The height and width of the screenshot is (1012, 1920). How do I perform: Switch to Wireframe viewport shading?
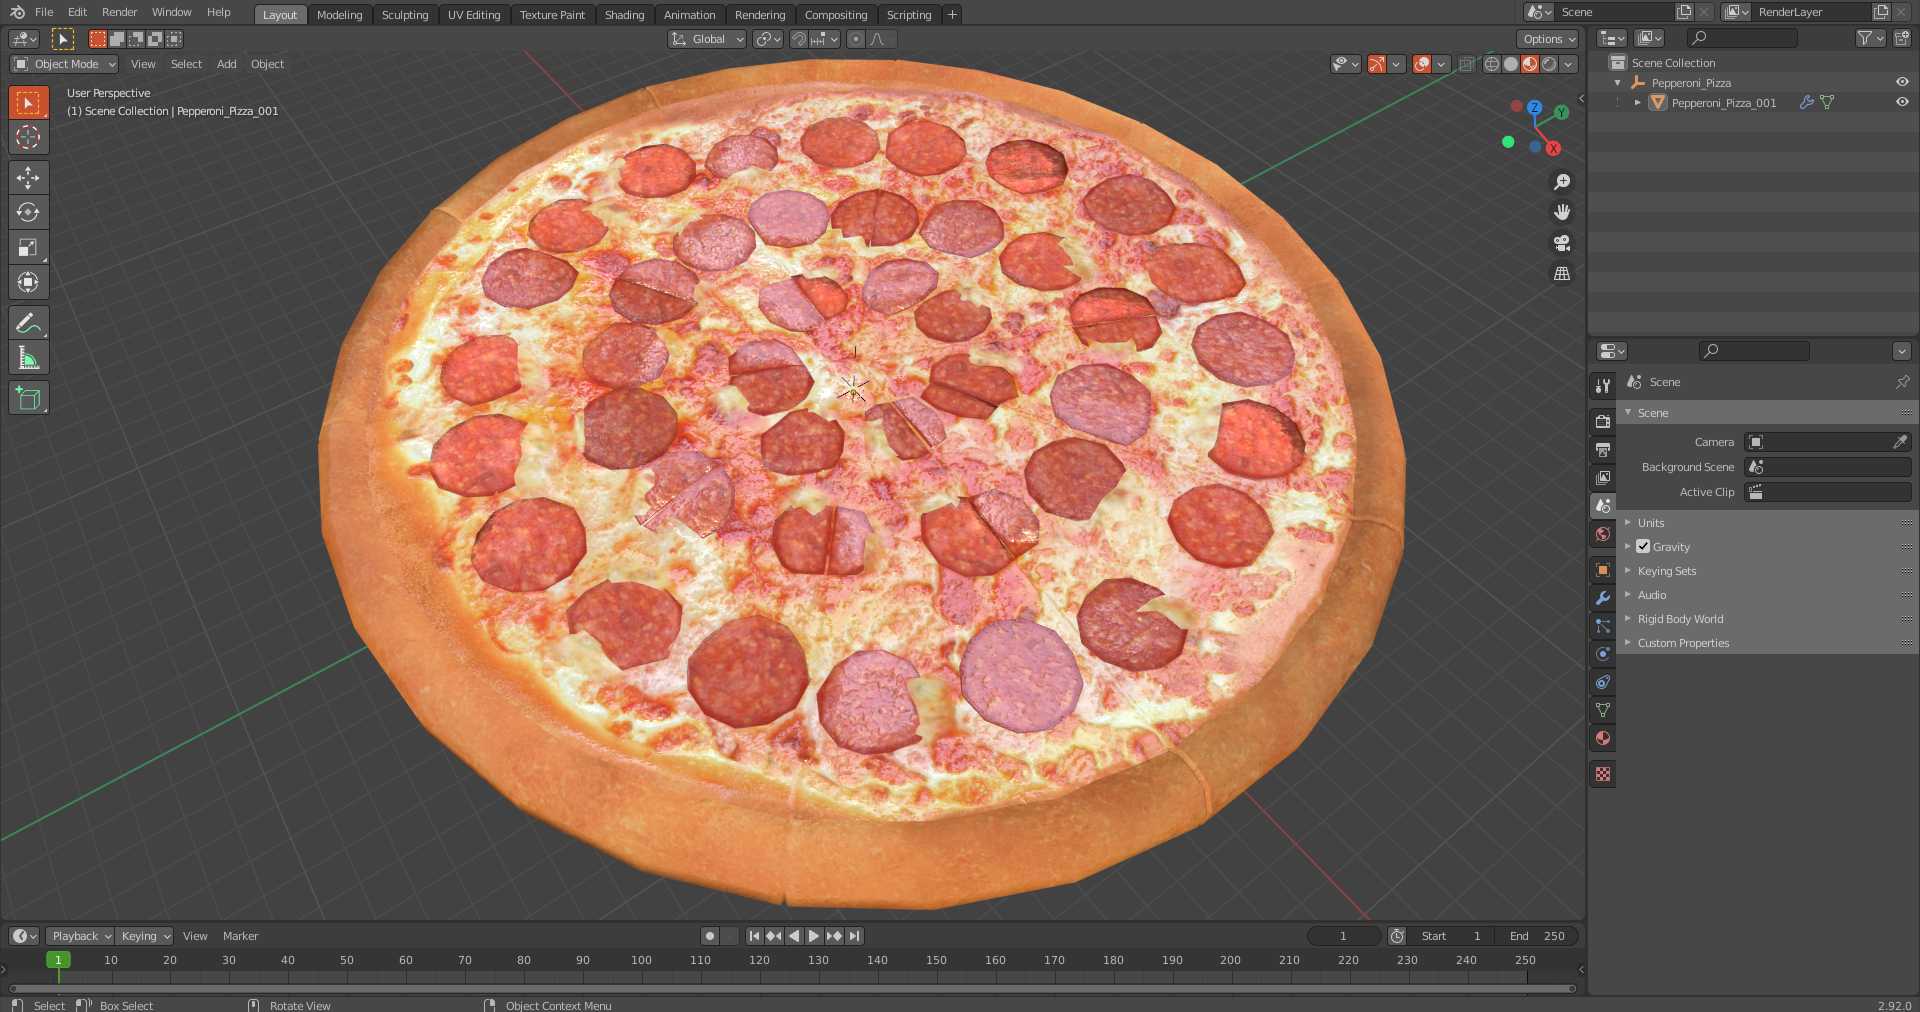click(x=1492, y=64)
